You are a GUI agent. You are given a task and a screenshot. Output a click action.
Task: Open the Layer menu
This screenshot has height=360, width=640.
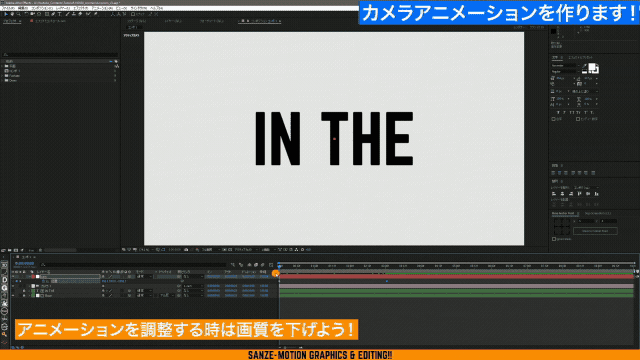[x=62, y=8]
